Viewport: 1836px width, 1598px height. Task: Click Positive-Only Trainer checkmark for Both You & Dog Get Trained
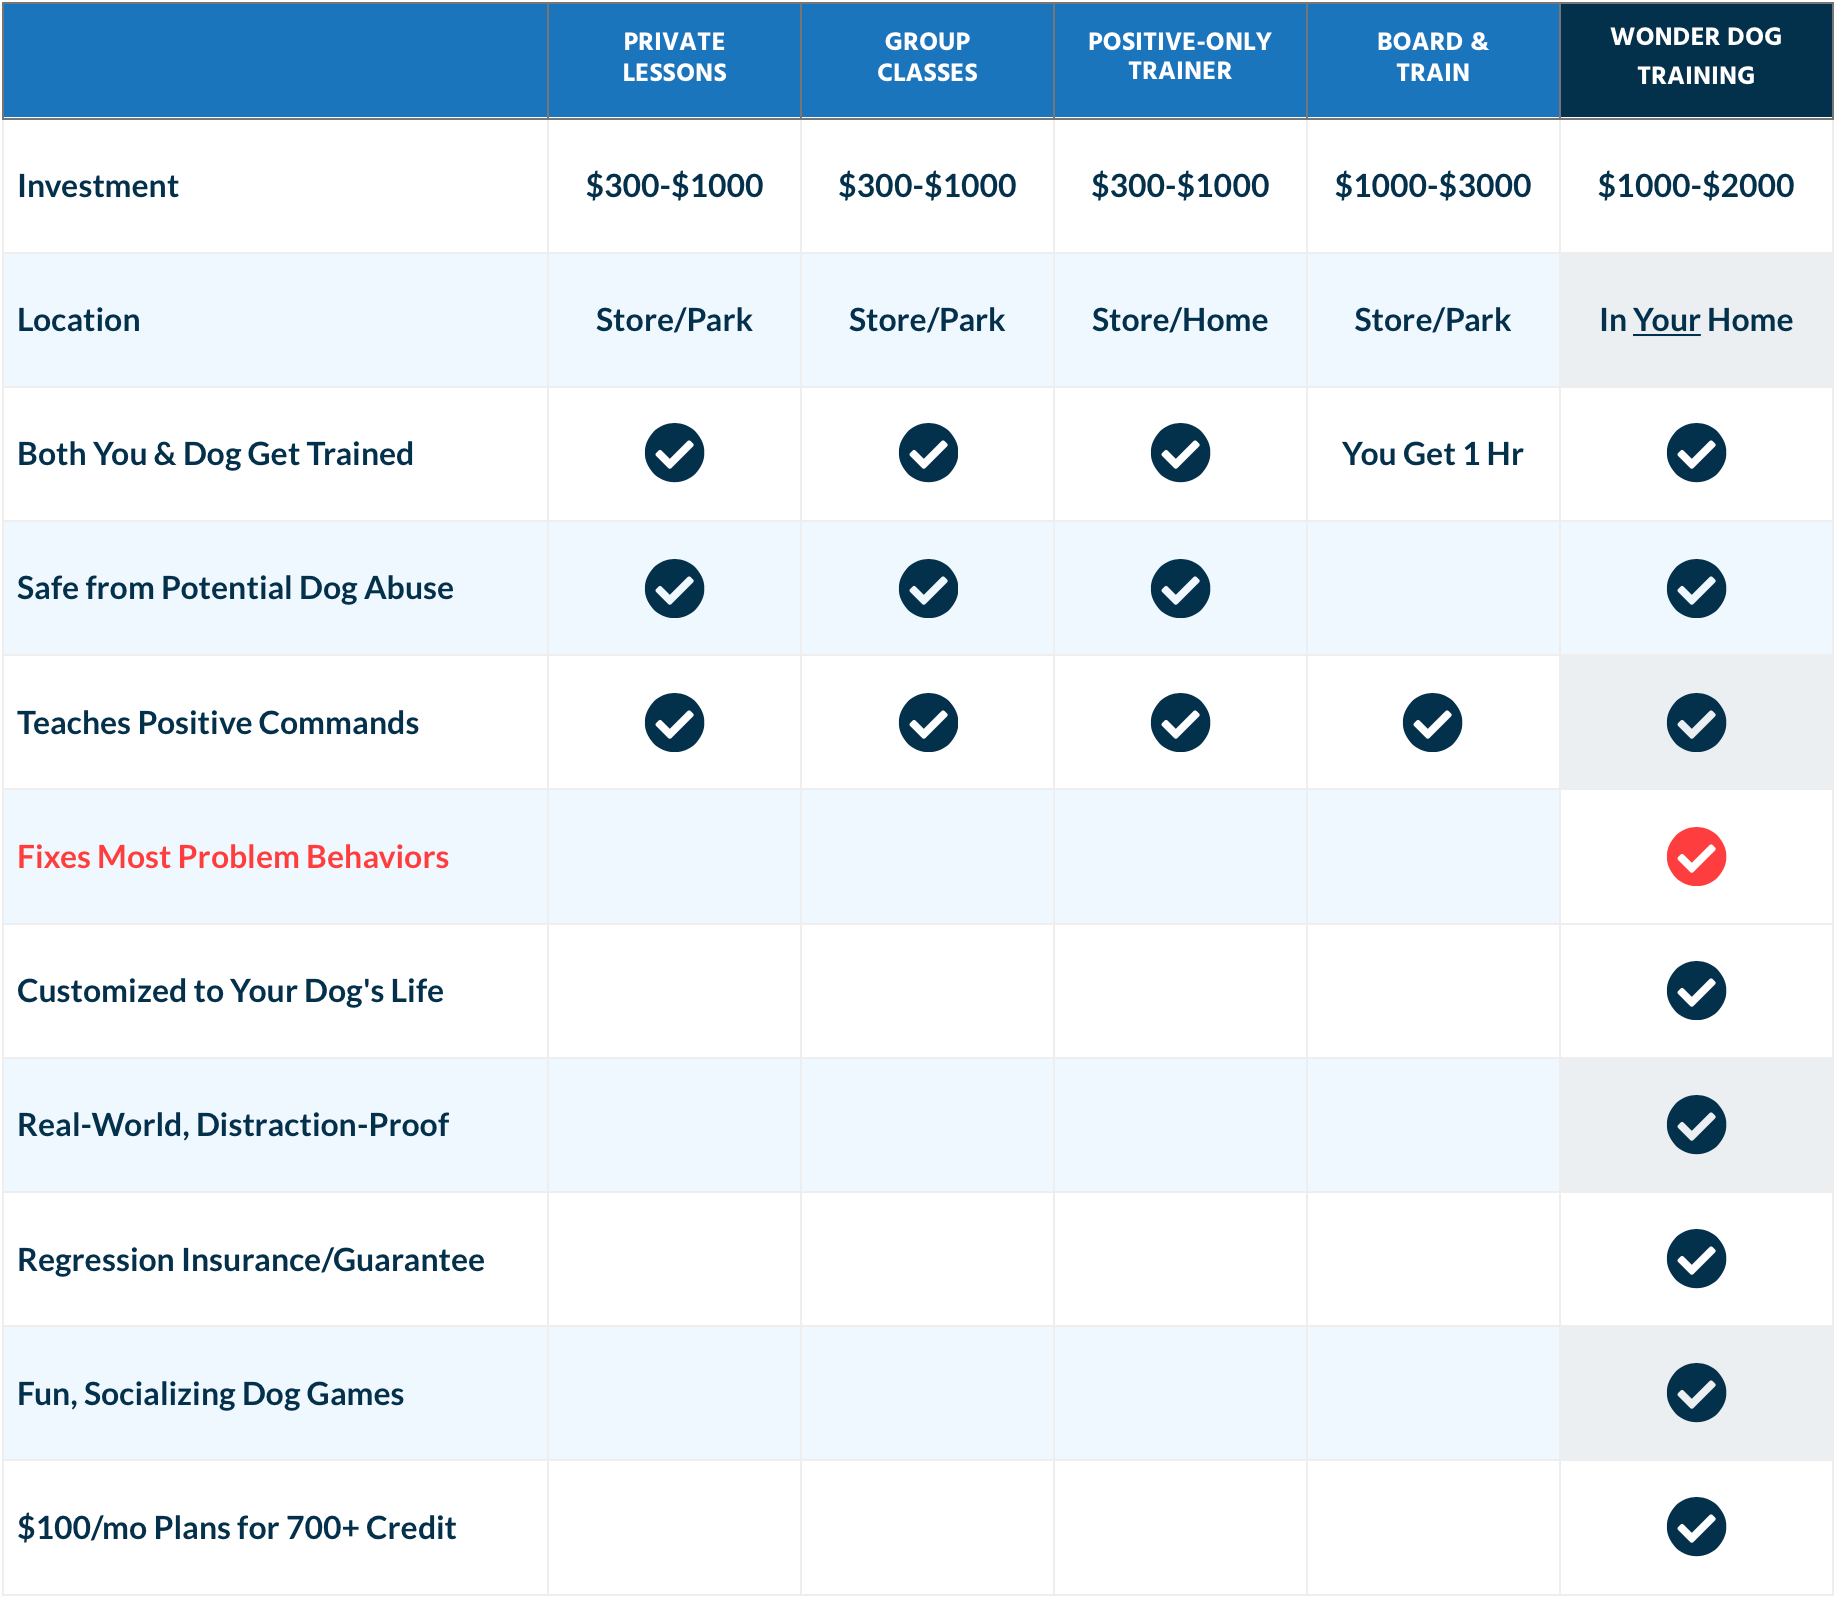point(1180,453)
